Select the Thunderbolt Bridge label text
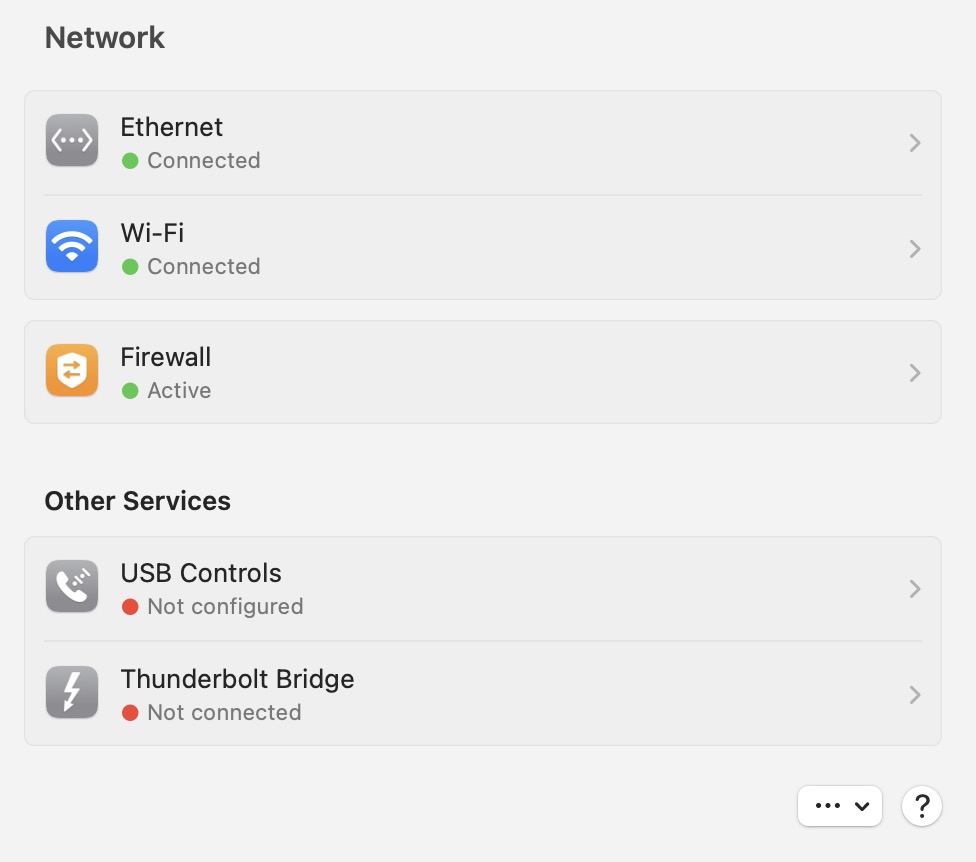The height and width of the screenshot is (862, 976). (237, 679)
